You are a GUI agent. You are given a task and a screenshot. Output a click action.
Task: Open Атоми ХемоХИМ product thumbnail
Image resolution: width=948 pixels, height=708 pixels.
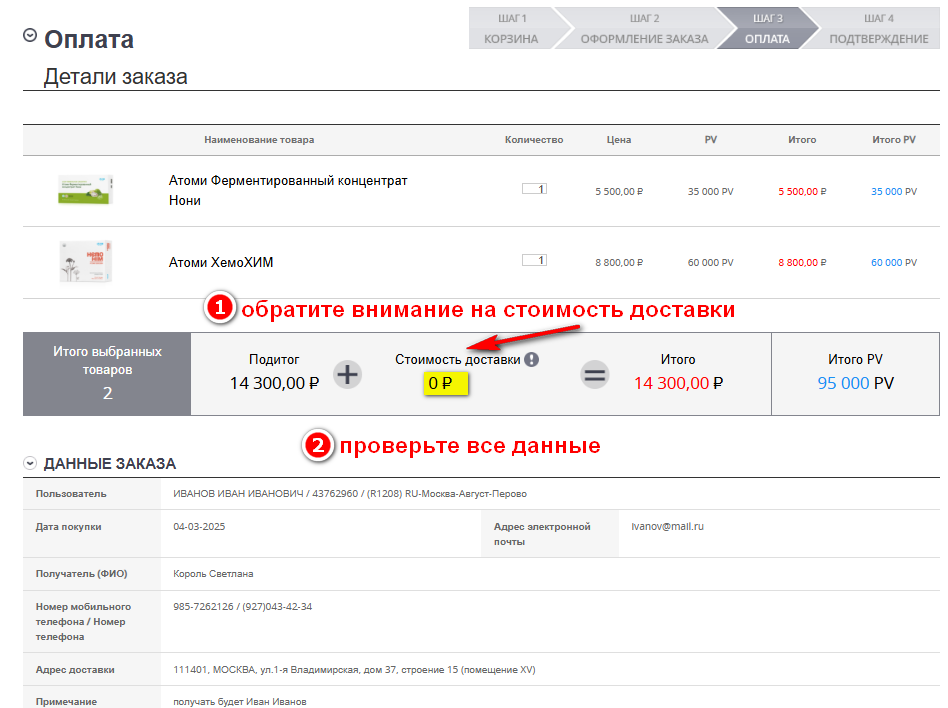[x=85, y=262]
